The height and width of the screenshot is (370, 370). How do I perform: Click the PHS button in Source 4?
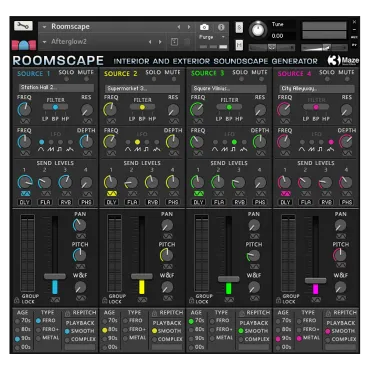point(347,202)
